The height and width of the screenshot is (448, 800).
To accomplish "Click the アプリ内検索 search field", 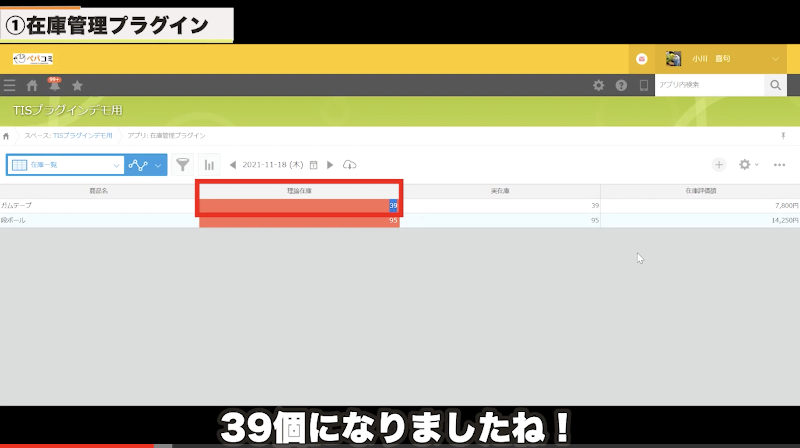I will pyautogui.click(x=708, y=86).
